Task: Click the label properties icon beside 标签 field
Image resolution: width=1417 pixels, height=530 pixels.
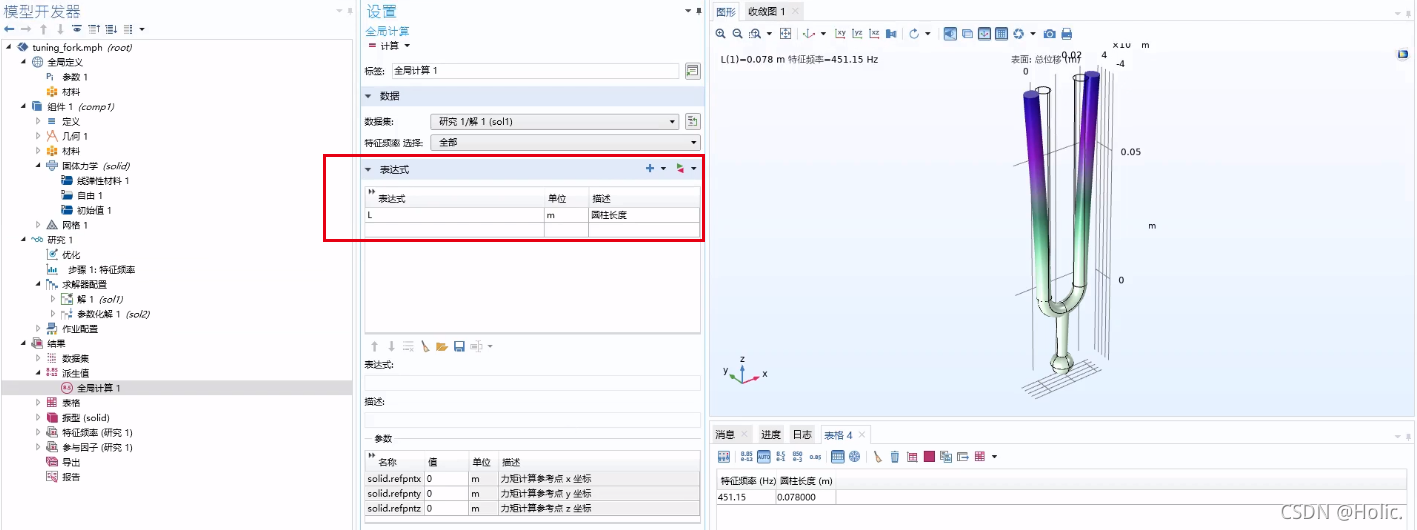Action: tap(692, 71)
